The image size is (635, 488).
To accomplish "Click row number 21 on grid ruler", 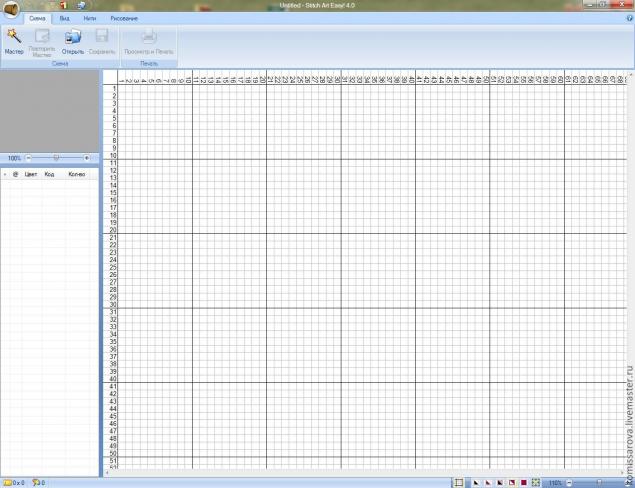I will point(113,238).
